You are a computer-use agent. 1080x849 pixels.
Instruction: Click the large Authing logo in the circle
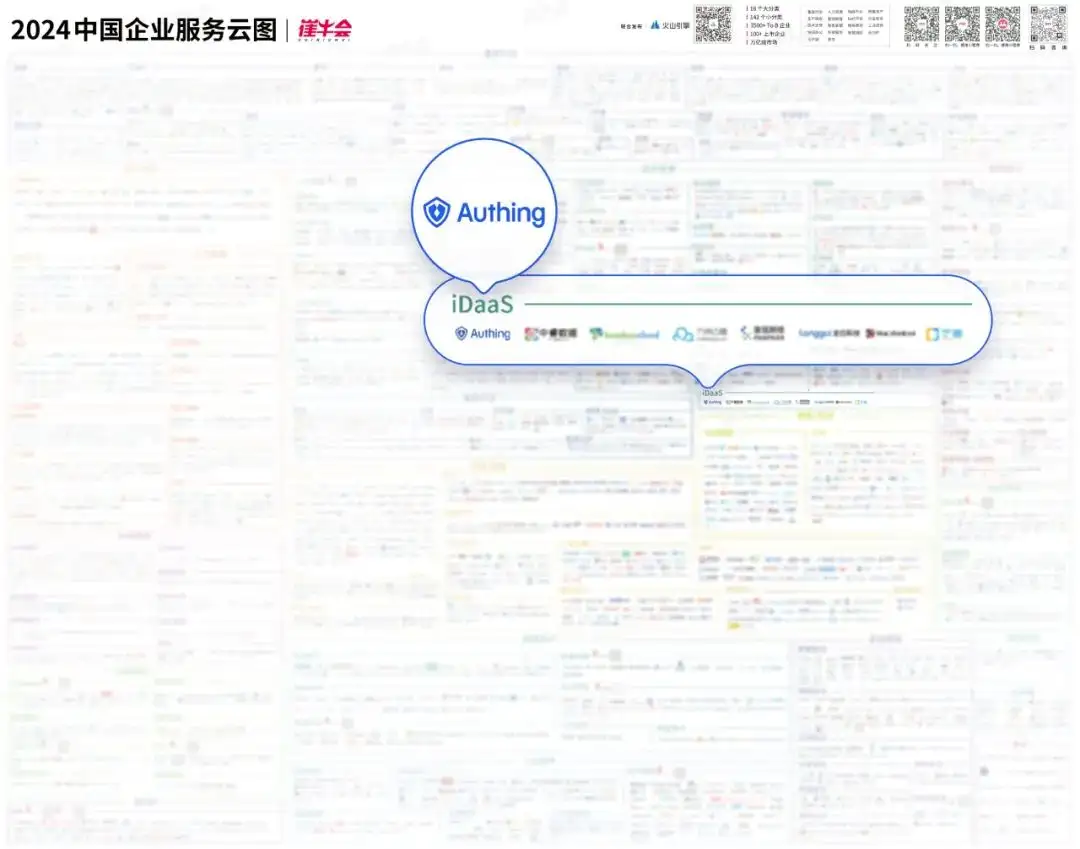[x=484, y=213]
